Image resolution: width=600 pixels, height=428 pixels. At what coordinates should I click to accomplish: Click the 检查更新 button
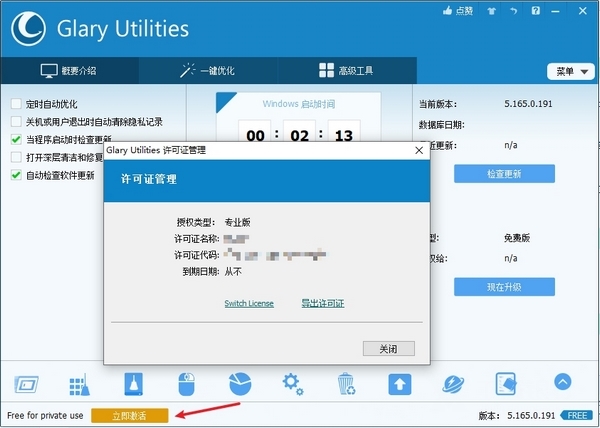pos(504,174)
